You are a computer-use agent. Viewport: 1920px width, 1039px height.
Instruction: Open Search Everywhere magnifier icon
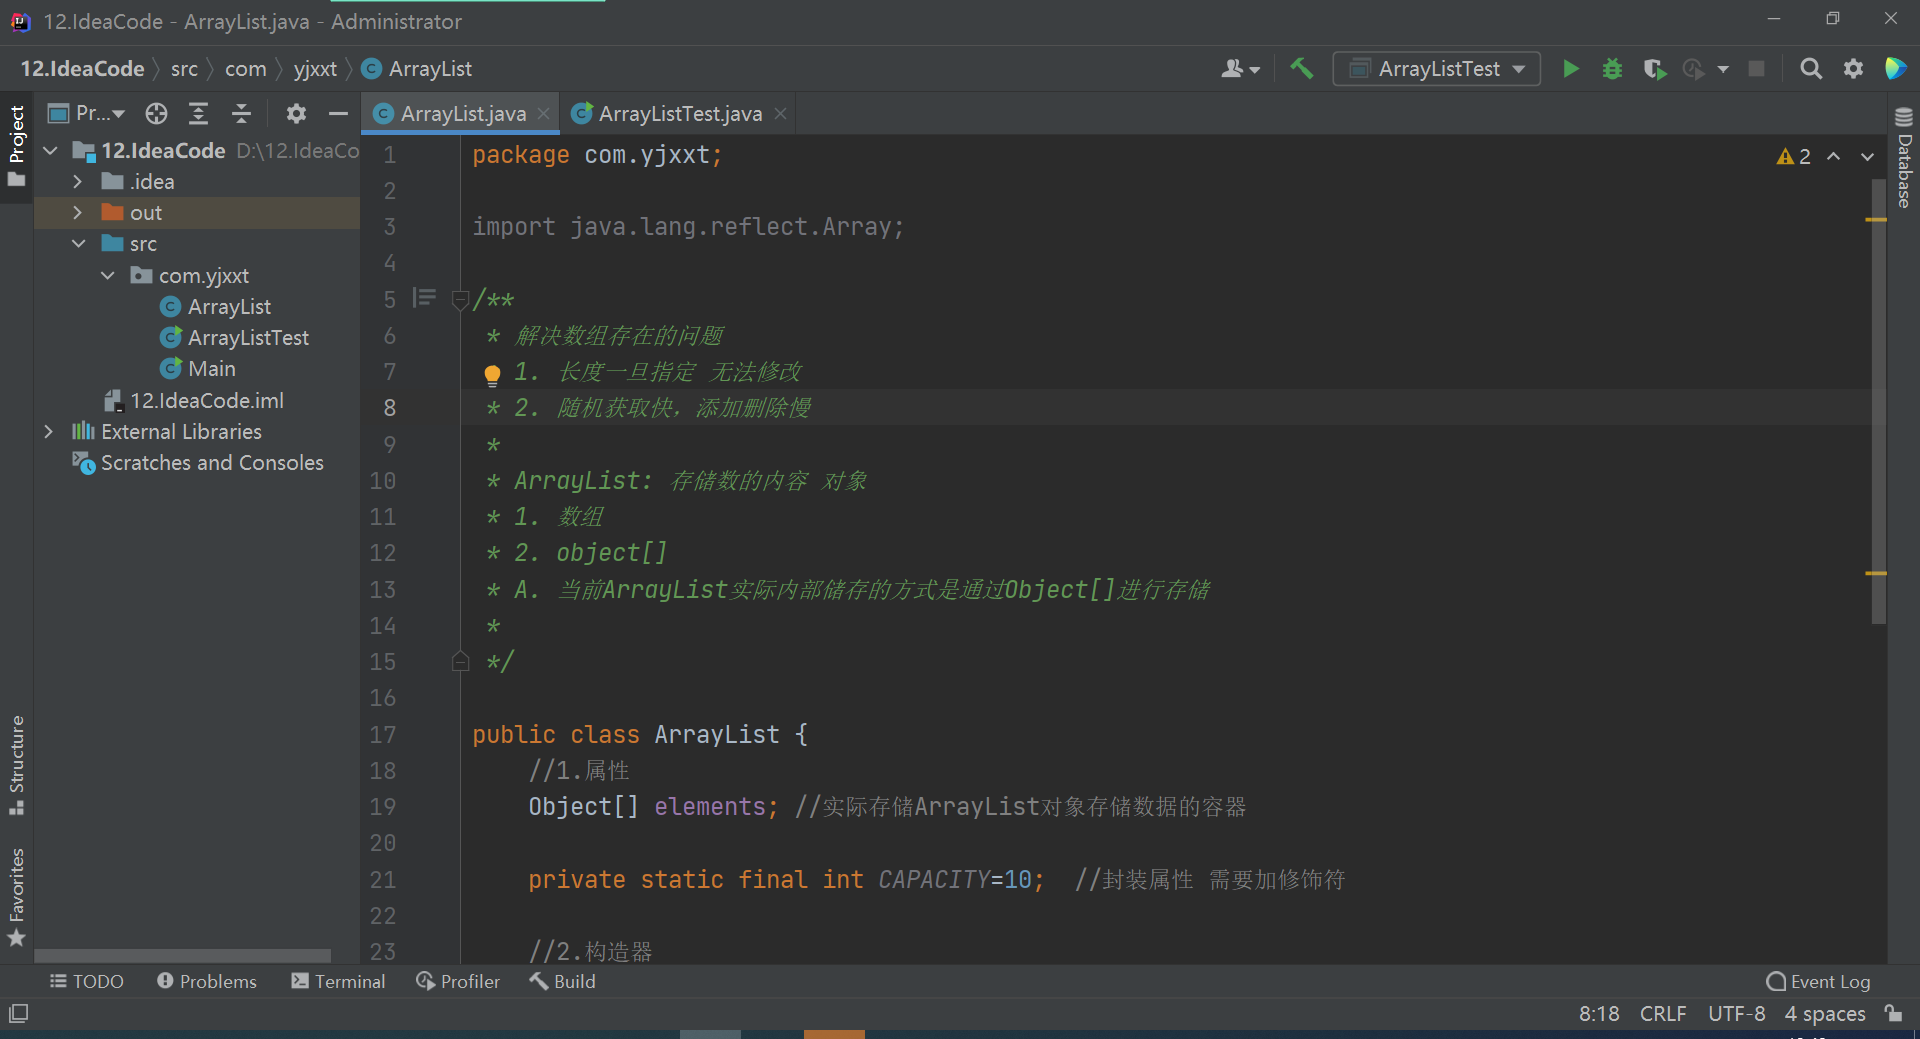point(1810,69)
